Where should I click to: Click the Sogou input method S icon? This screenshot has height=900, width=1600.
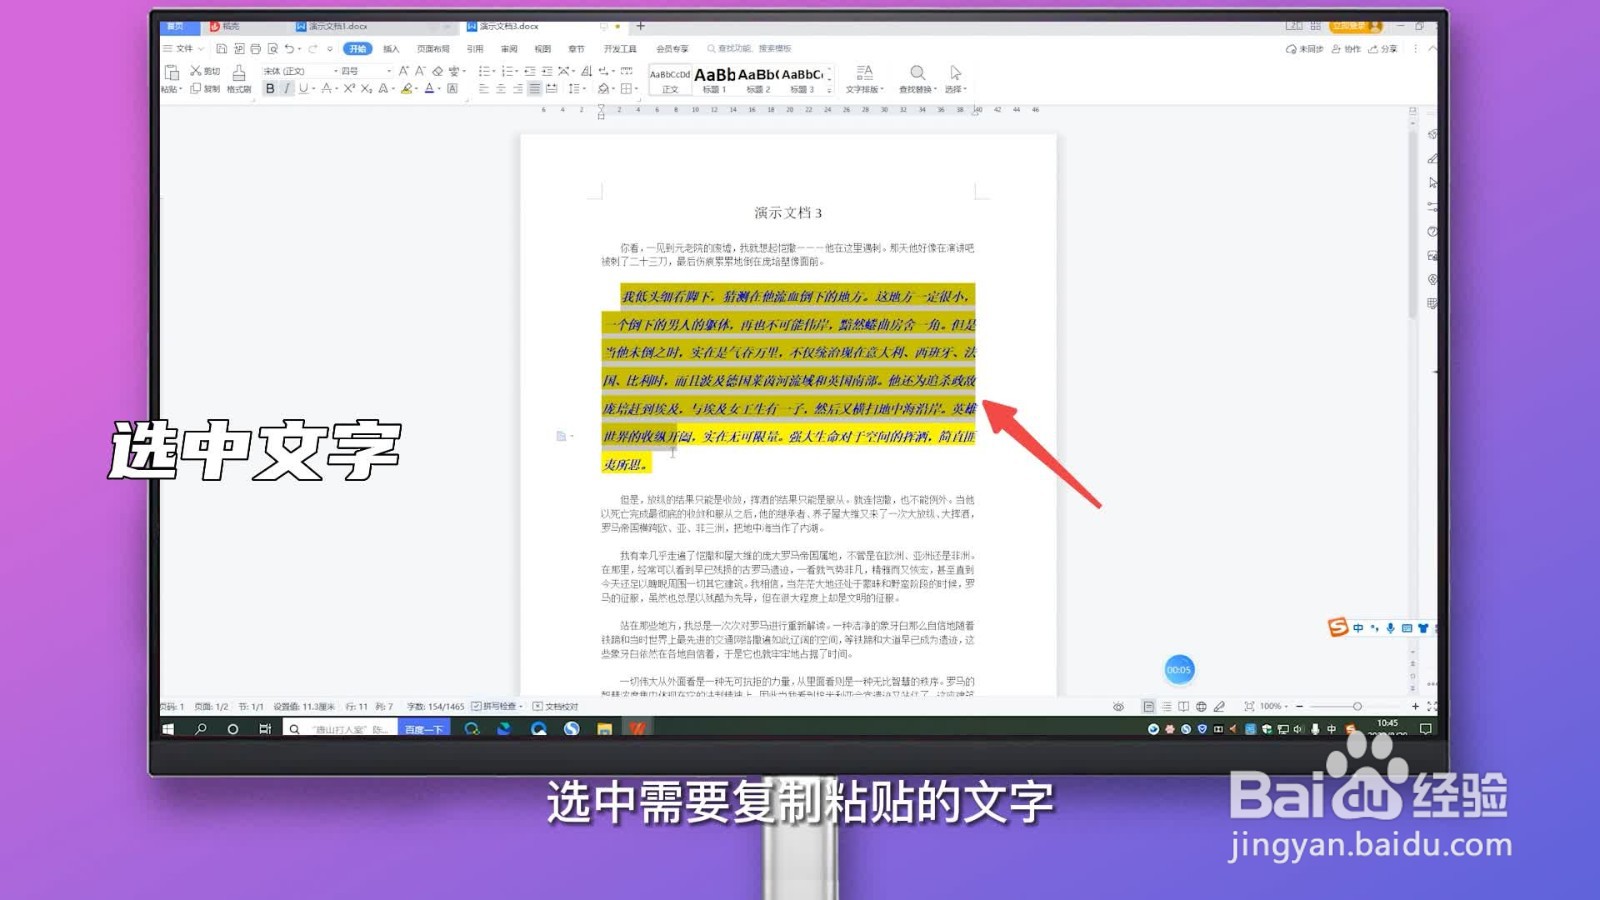click(x=1338, y=627)
